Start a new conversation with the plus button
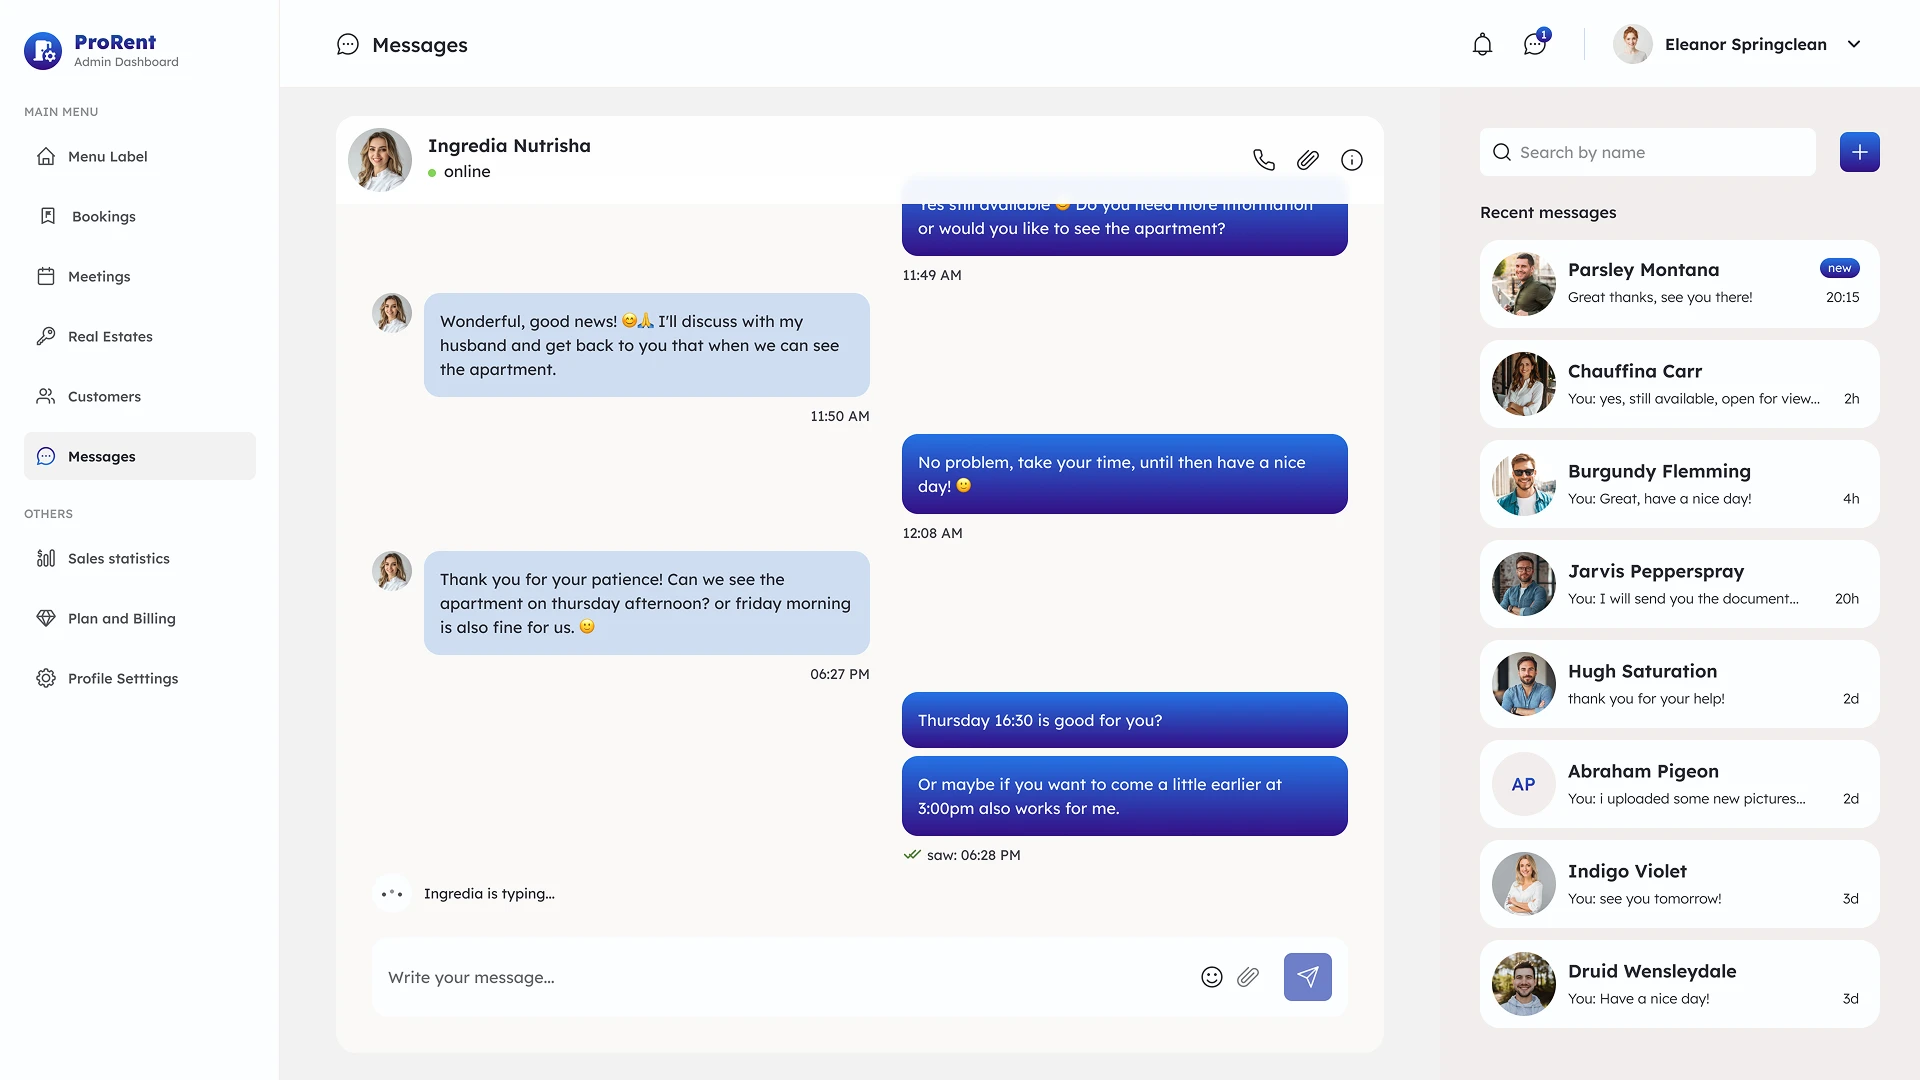Image resolution: width=1920 pixels, height=1080 pixels. point(1859,152)
